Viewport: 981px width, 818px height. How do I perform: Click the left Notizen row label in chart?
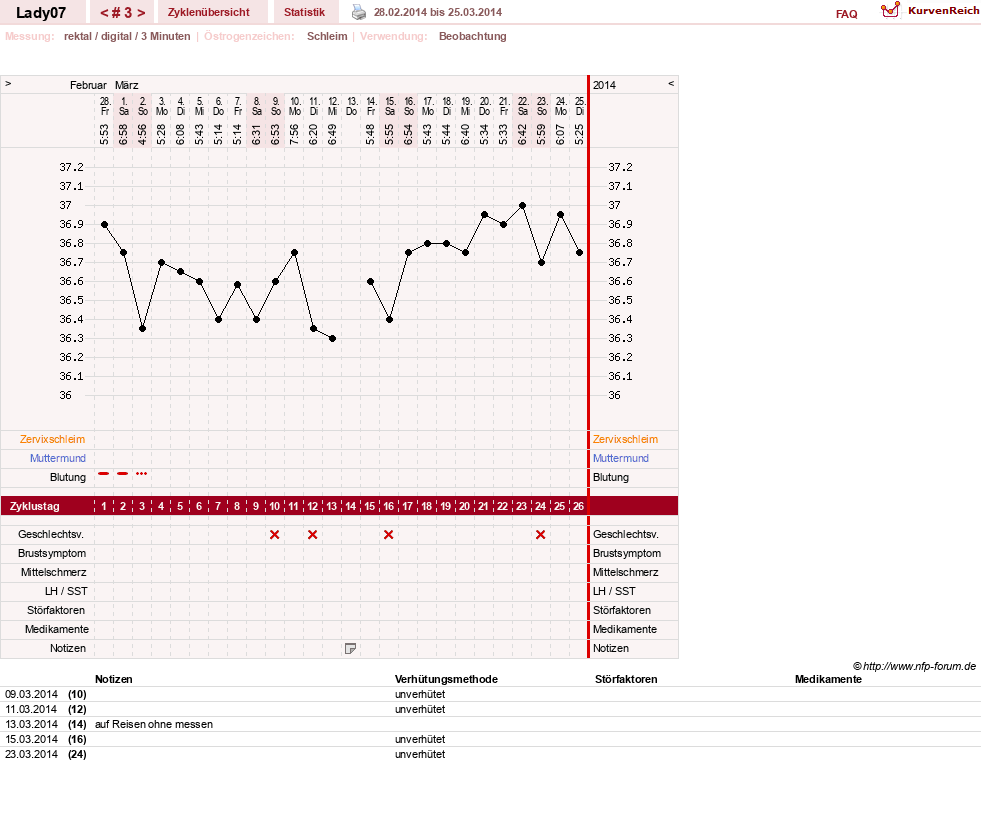(68, 648)
